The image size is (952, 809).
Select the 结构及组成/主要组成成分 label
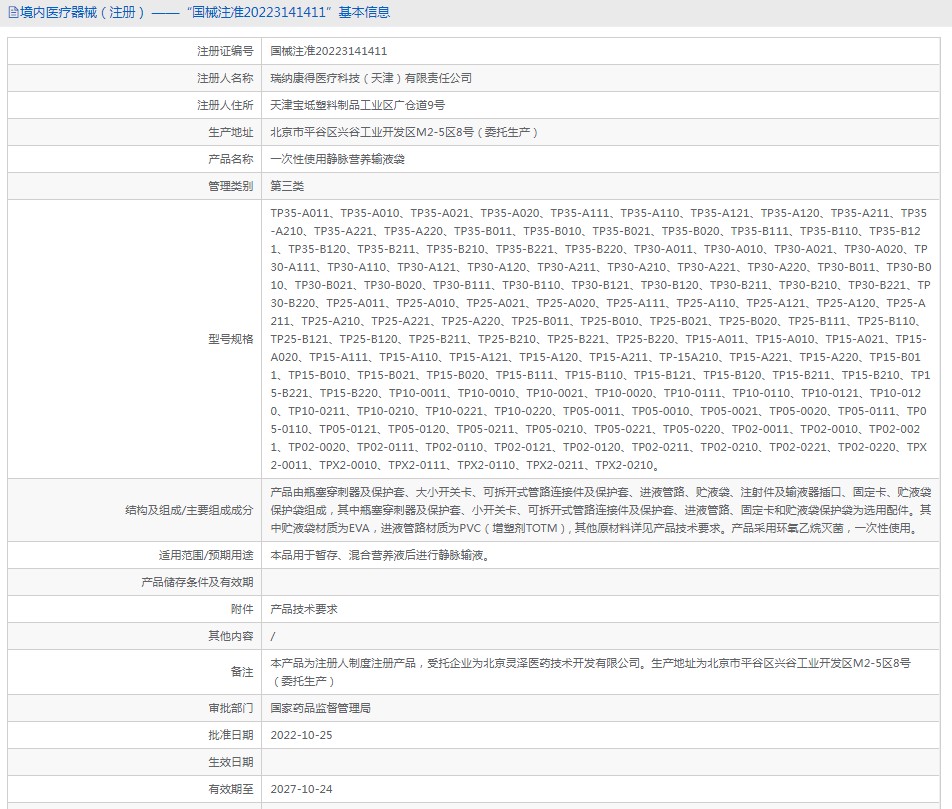pyautogui.click(x=189, y=510)
